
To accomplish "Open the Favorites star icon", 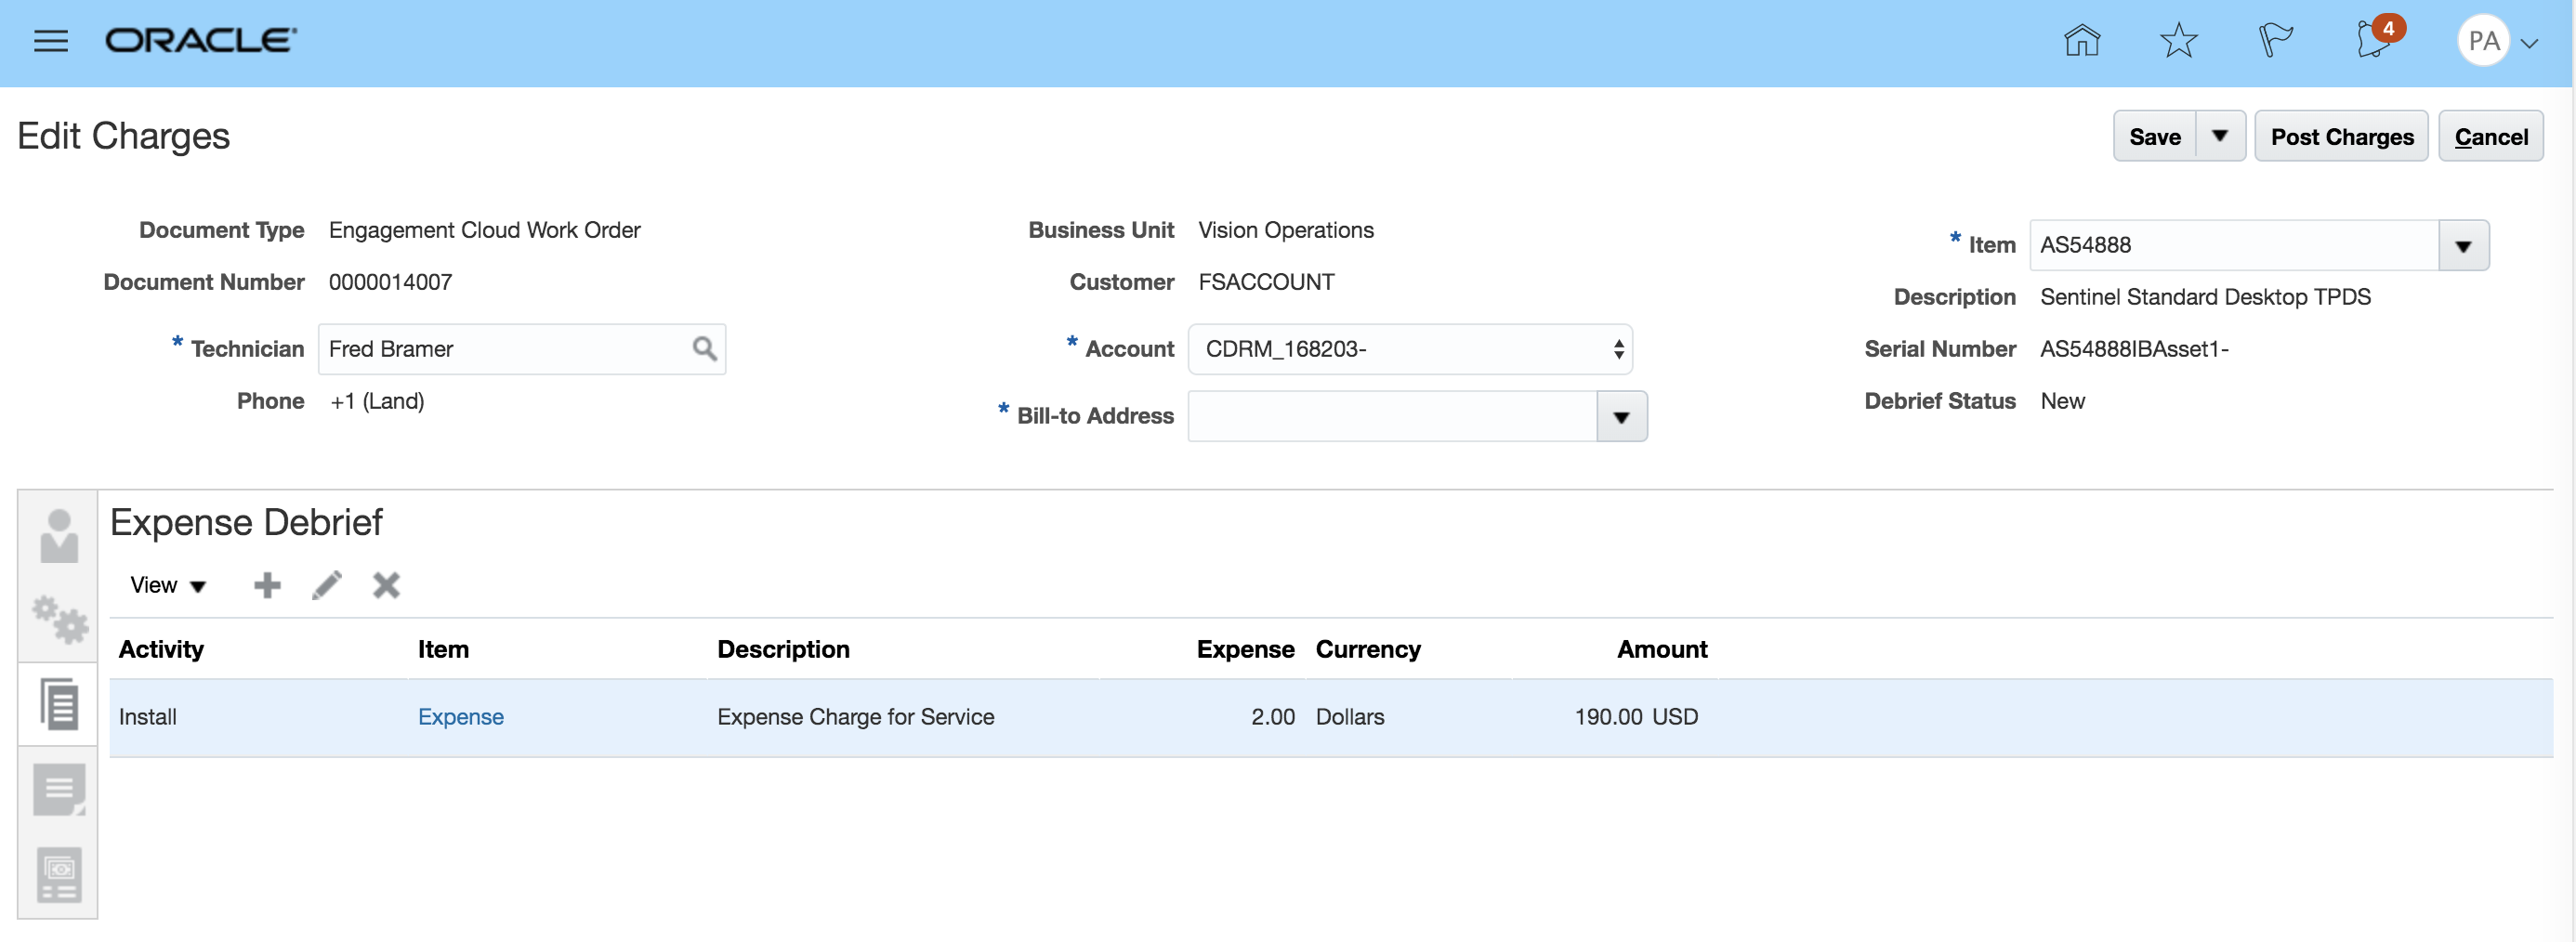I will pos(2178,41).
